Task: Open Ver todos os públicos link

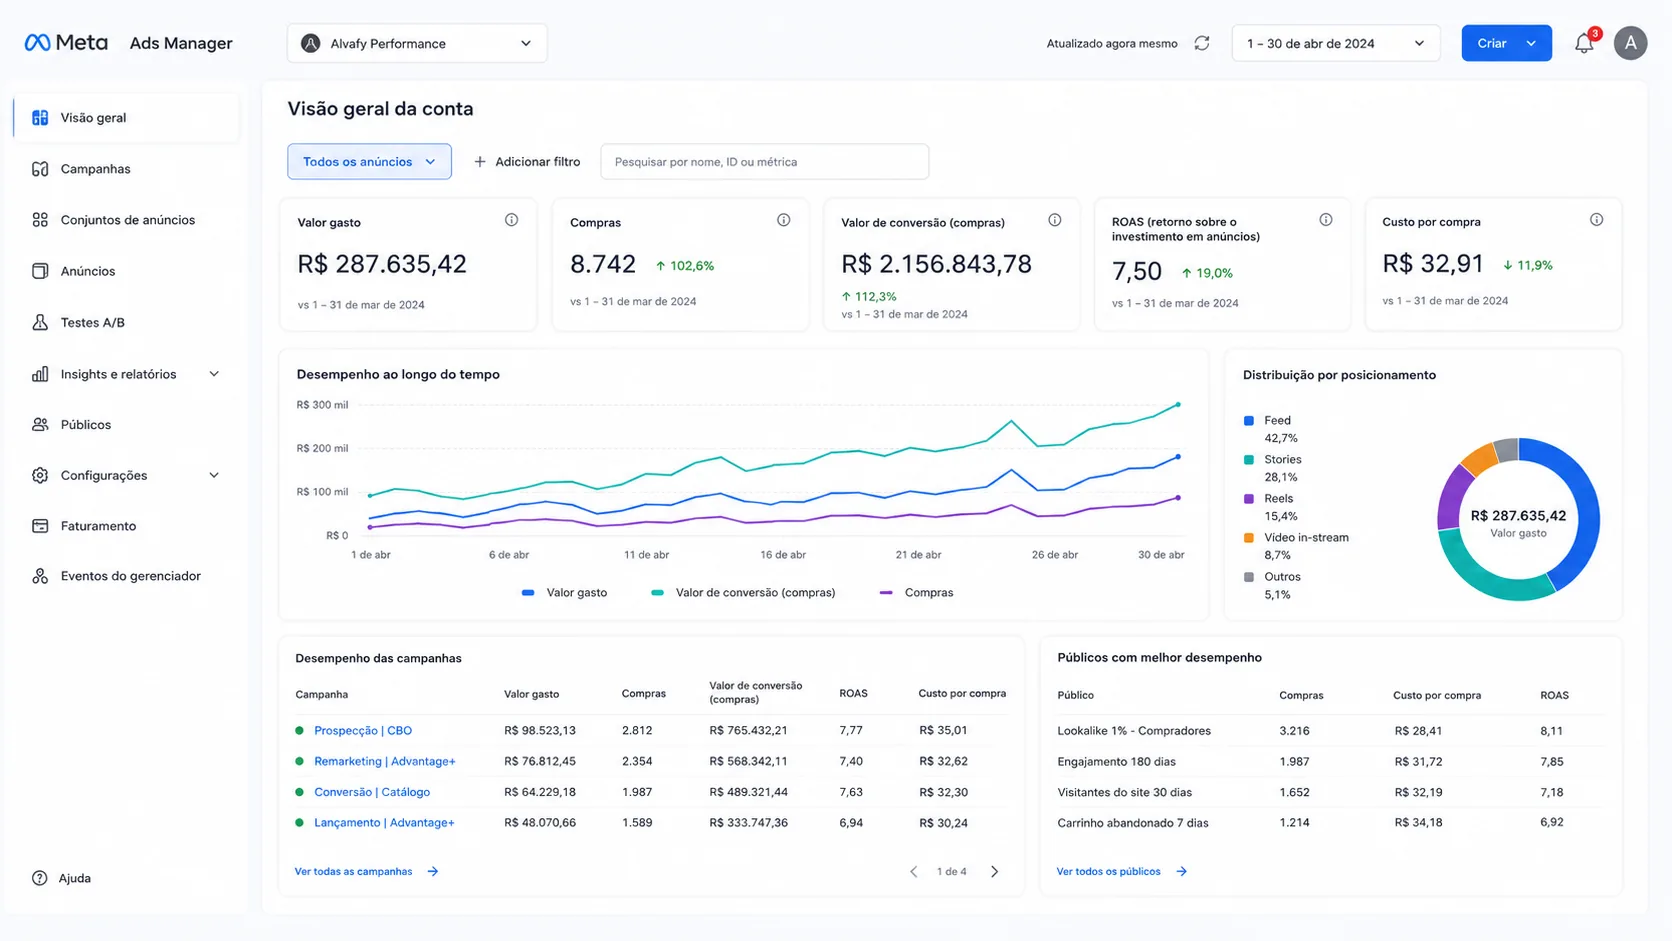Action: click(x=1121, y=871)
